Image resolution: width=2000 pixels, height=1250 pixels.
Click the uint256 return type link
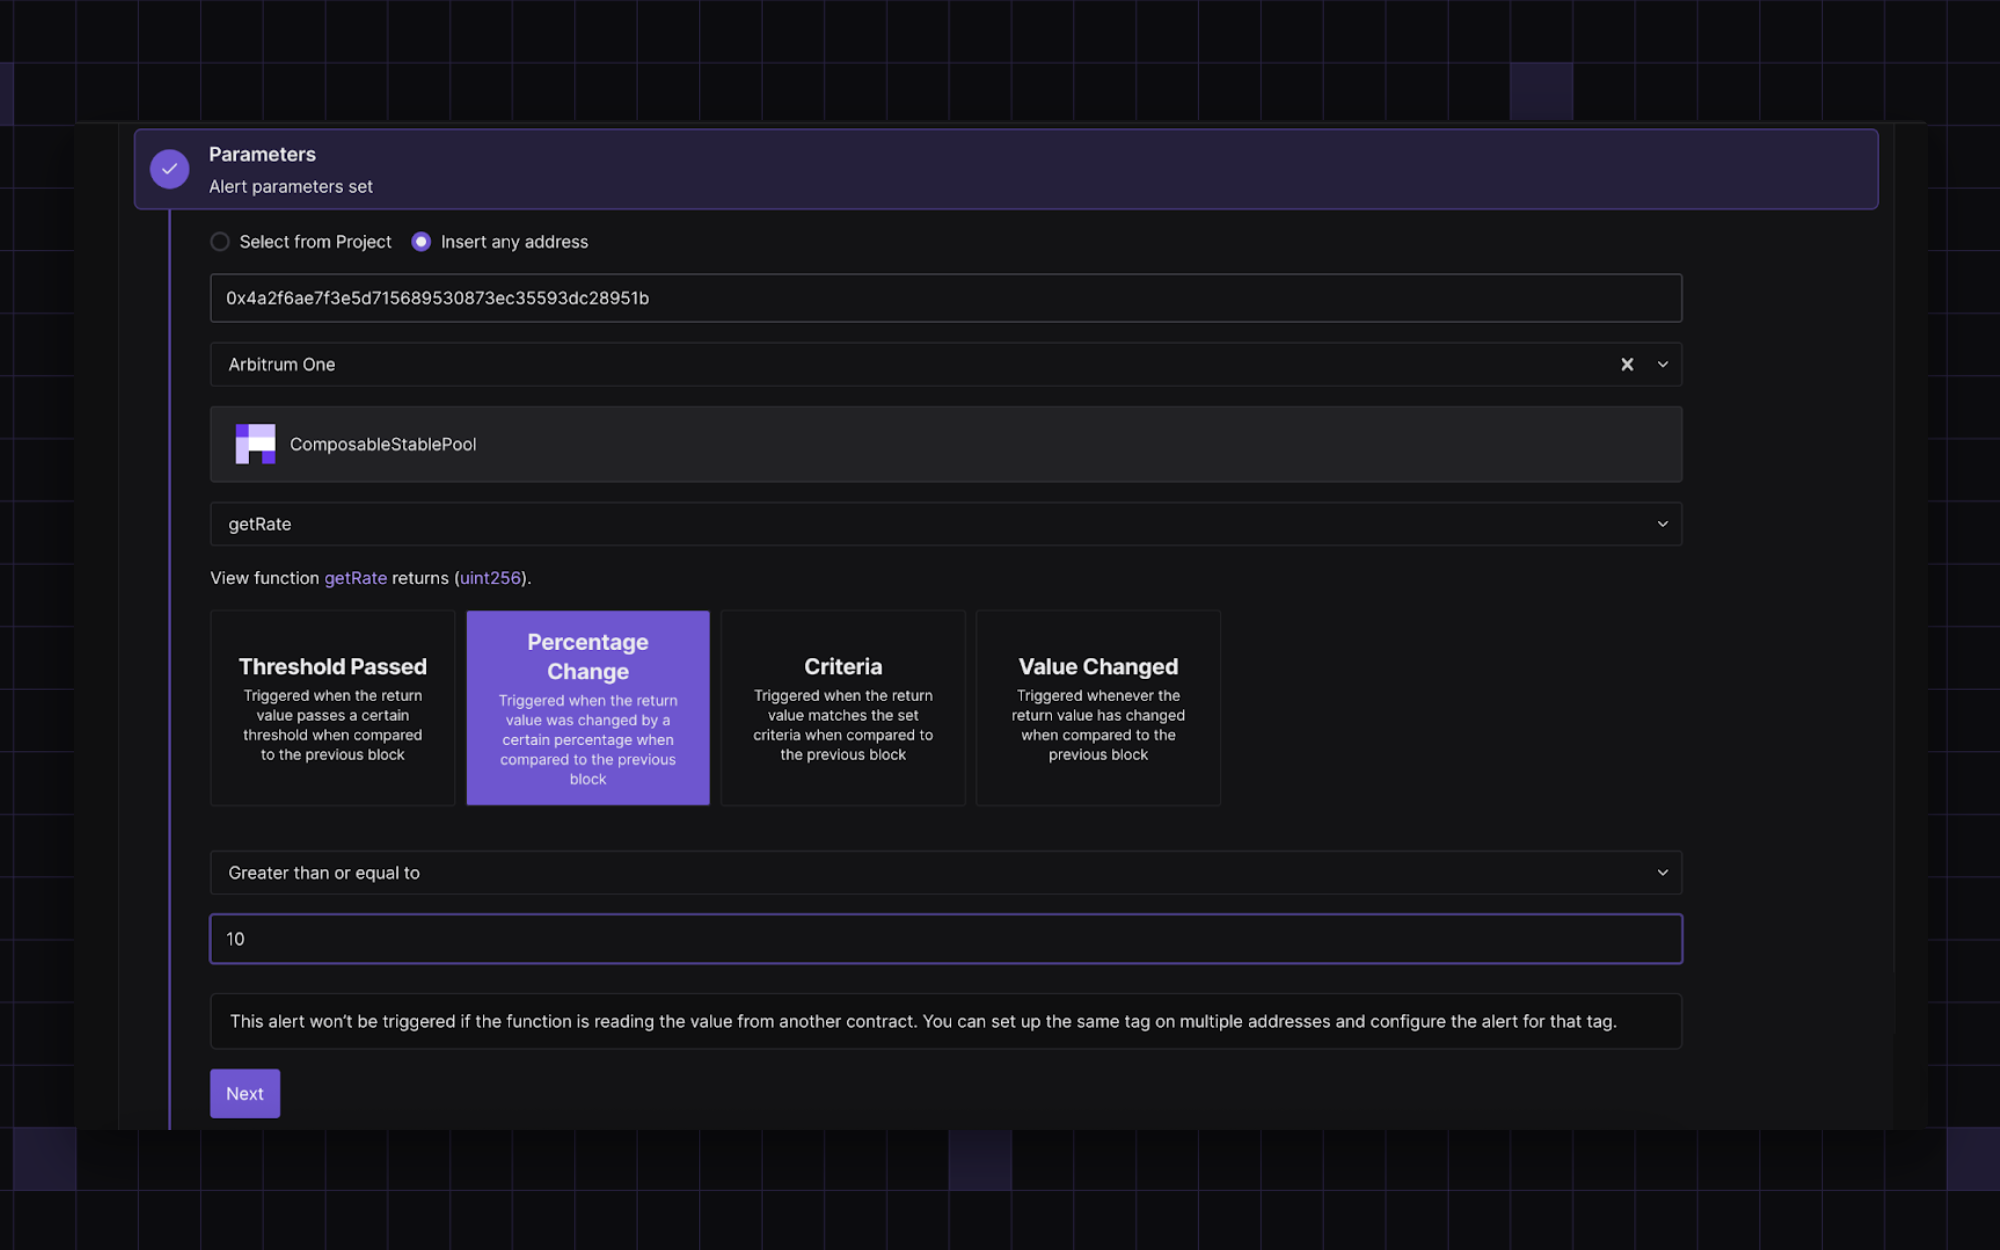pyautogui.click(x=490, y=578)
